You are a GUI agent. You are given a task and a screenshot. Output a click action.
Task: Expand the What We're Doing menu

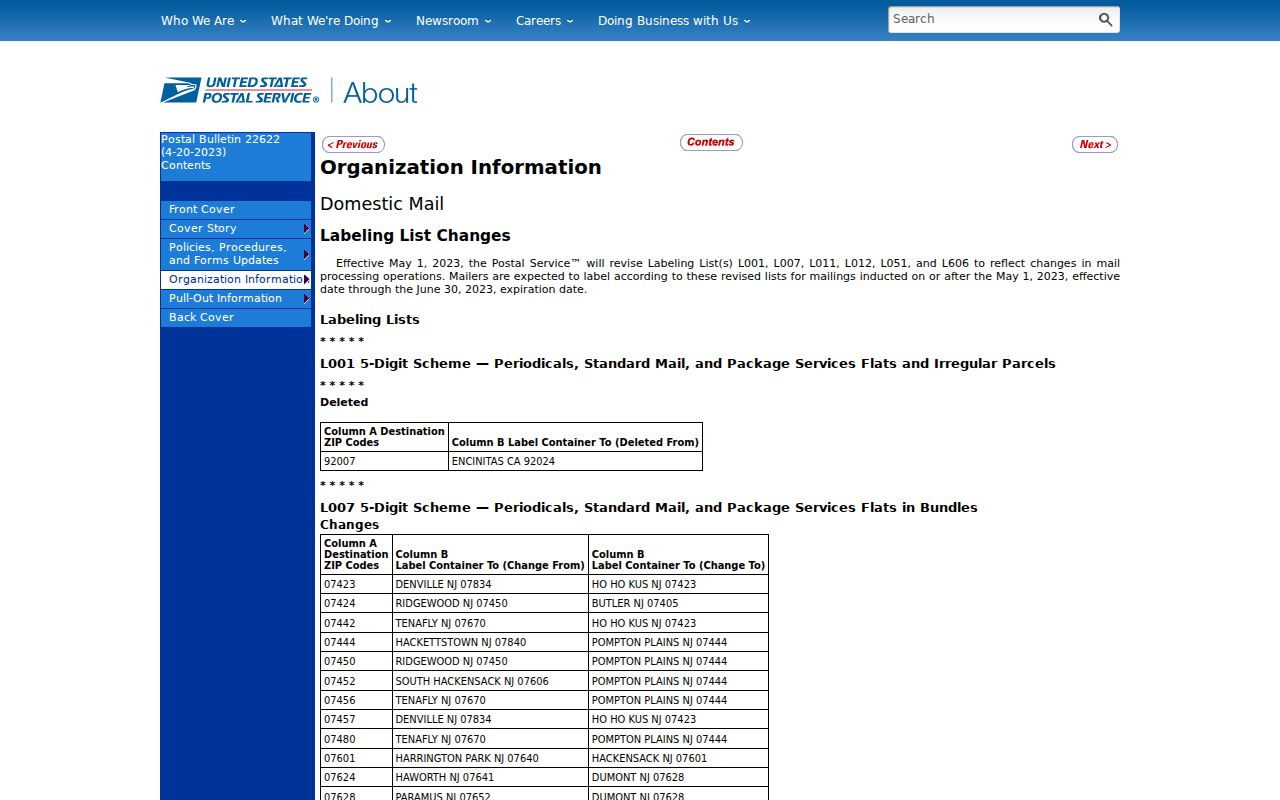coord(331,20)
